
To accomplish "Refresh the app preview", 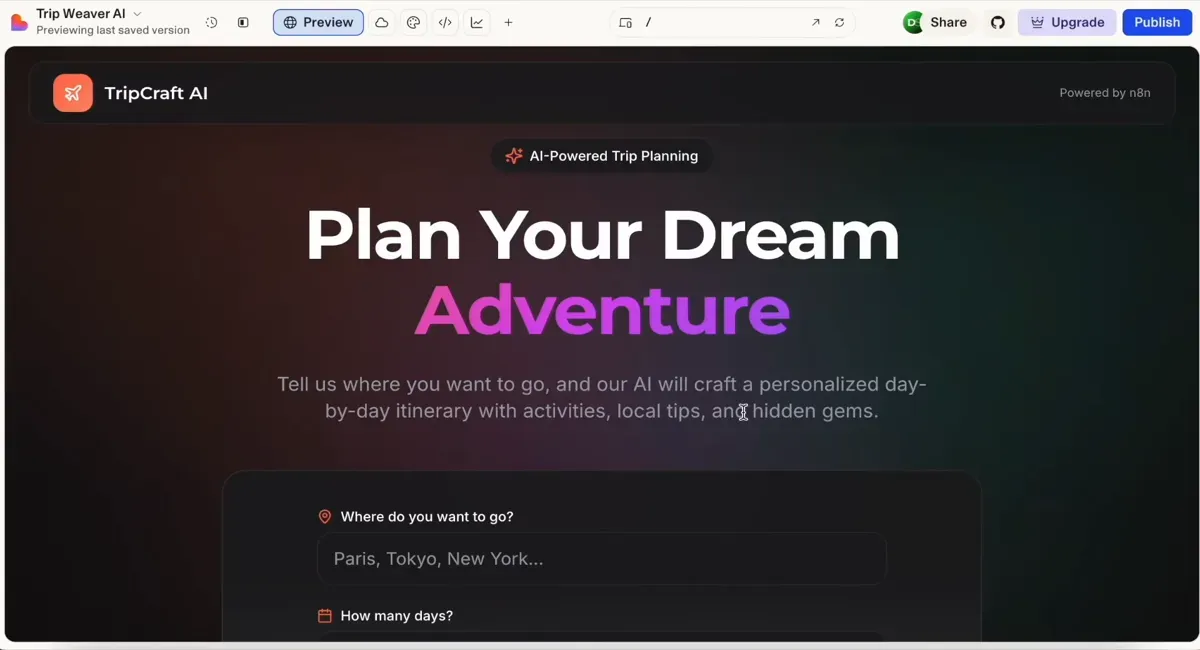I will coord(838,22).
